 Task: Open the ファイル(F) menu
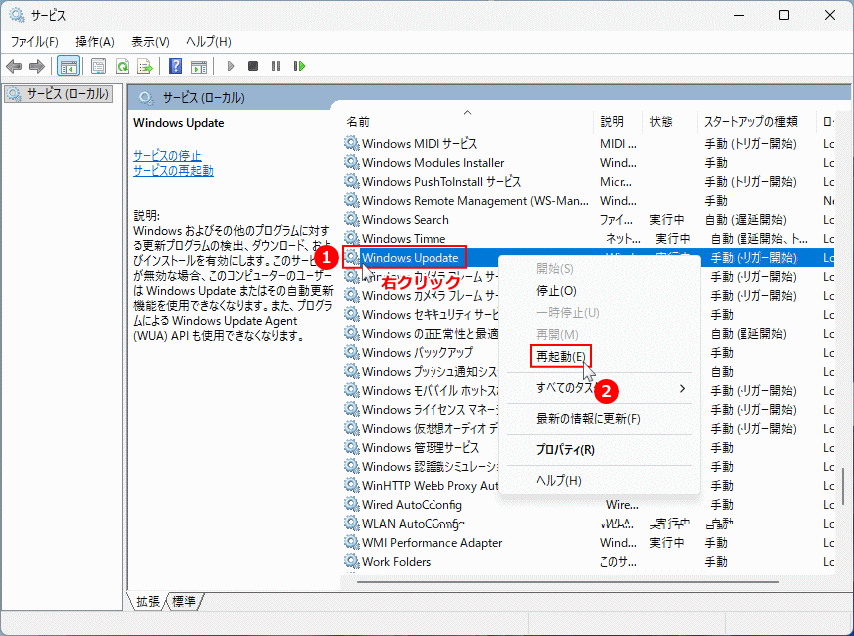(x=35, y=42)
